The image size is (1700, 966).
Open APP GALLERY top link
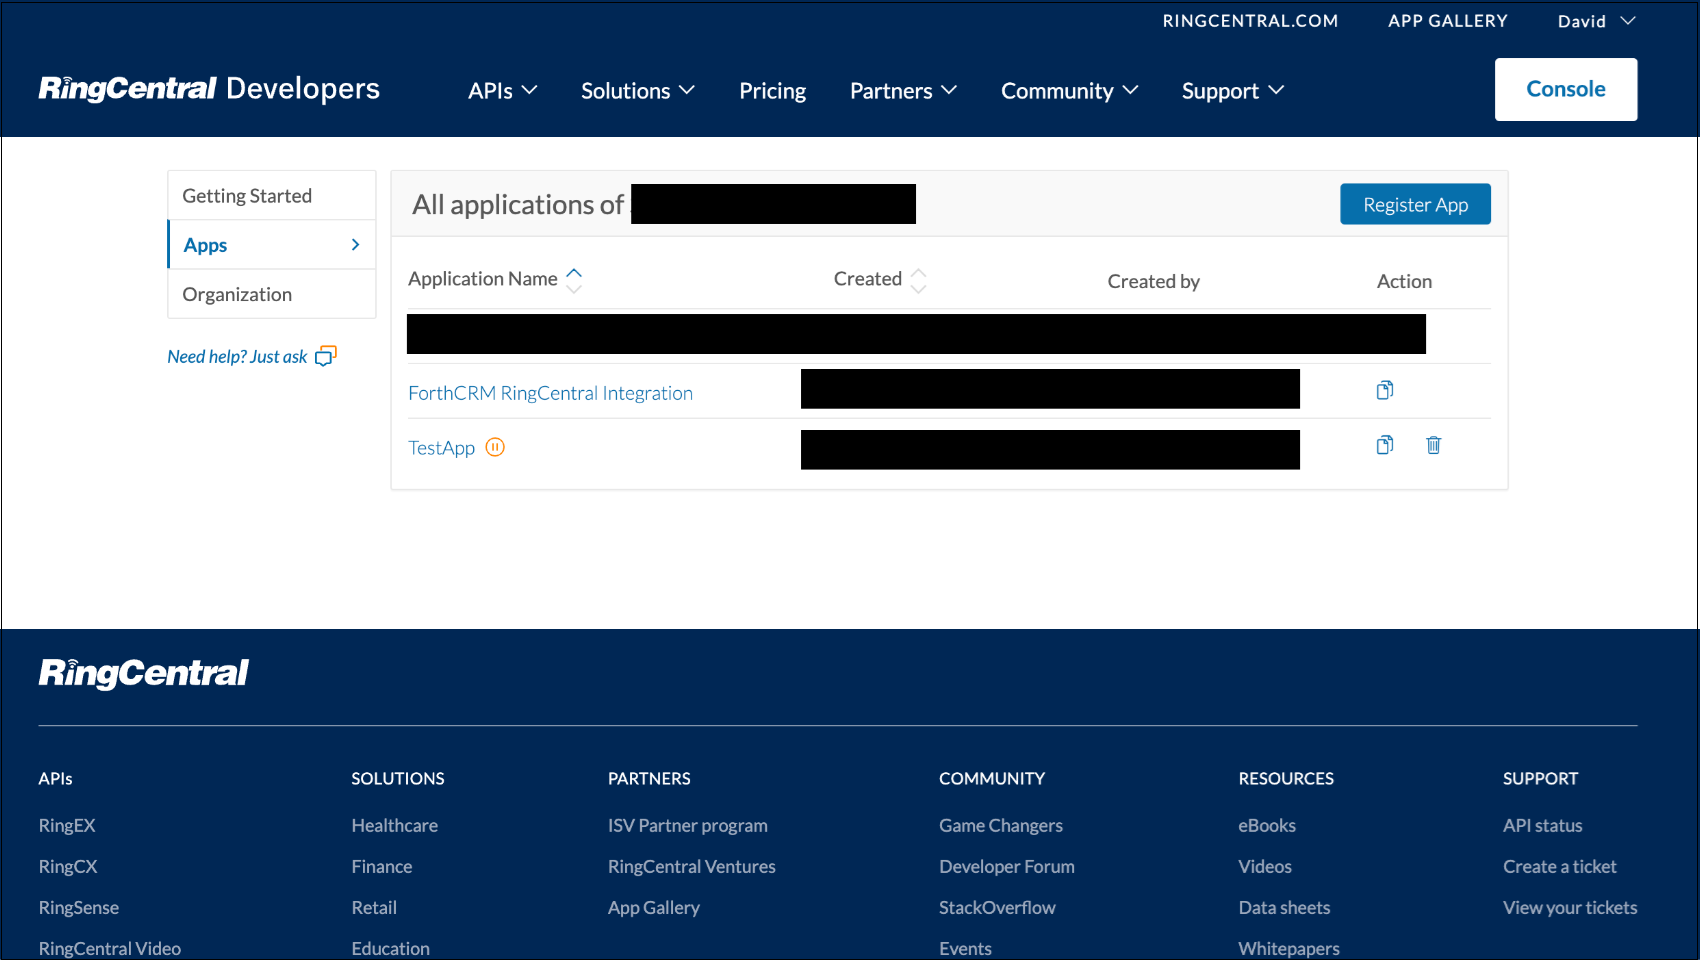click(x=1447, y=21)
